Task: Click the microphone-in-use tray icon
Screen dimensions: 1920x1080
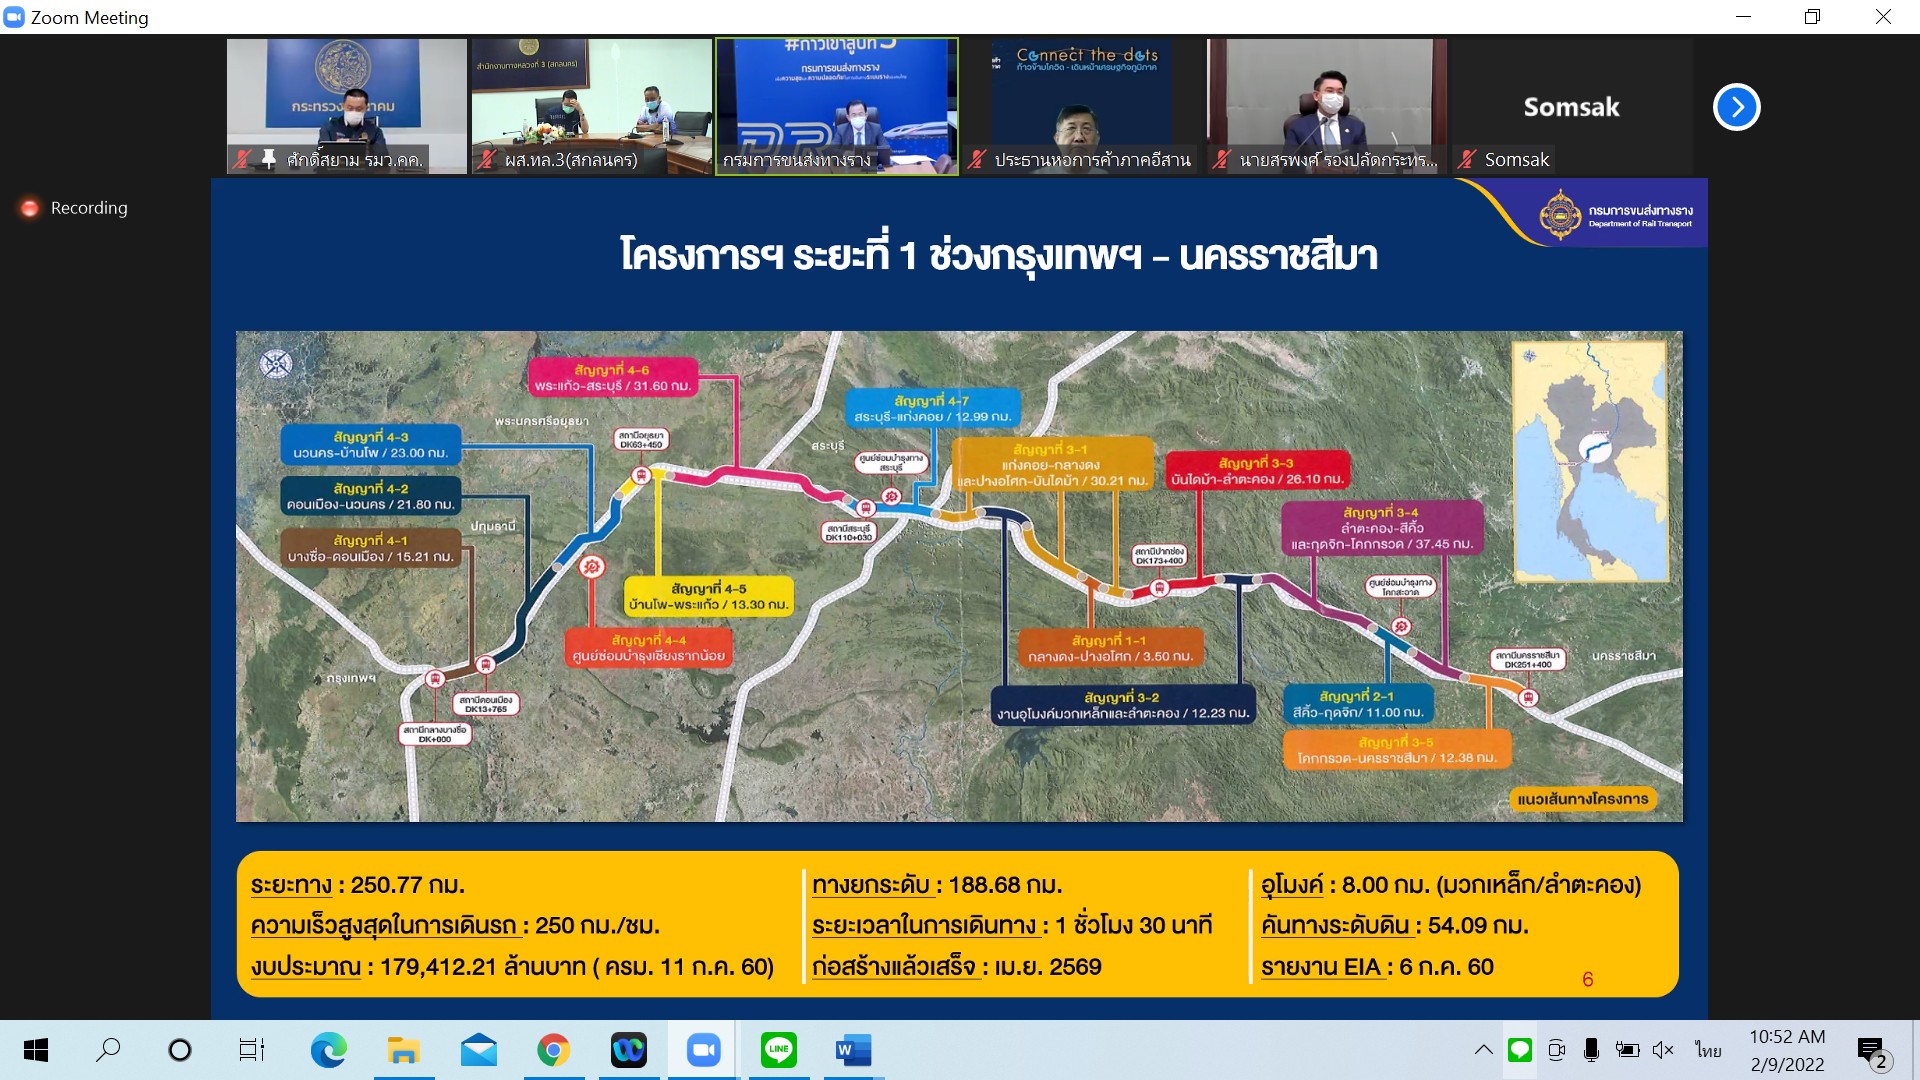Action: (1591, 1050)
